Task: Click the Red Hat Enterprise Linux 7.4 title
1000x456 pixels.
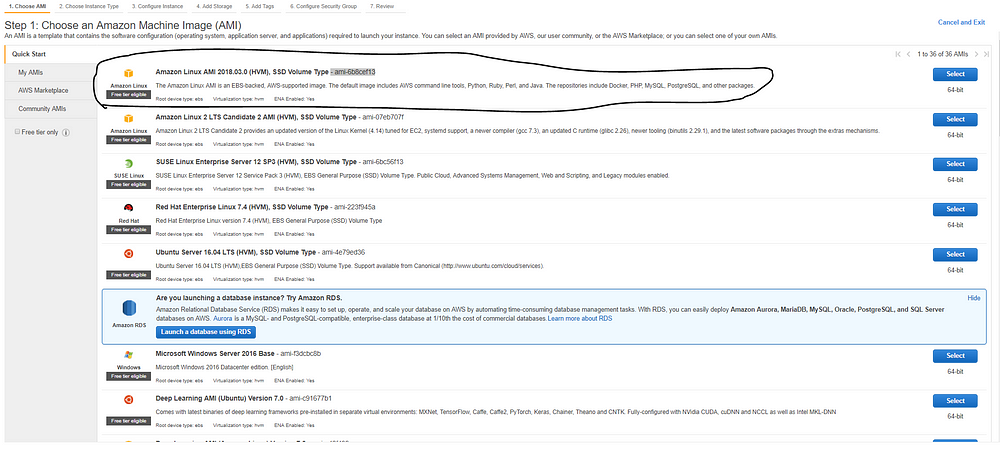Action: [x=242, y=207]
